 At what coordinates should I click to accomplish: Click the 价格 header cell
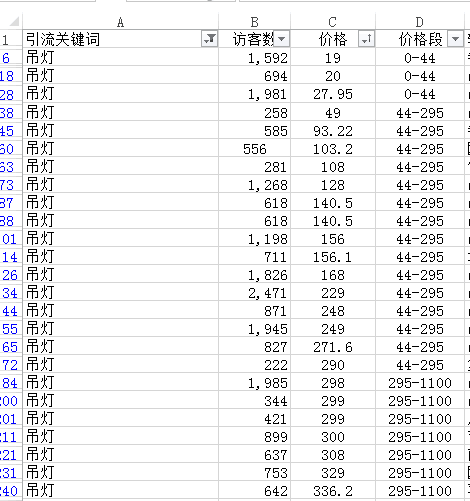click(333, 39)
